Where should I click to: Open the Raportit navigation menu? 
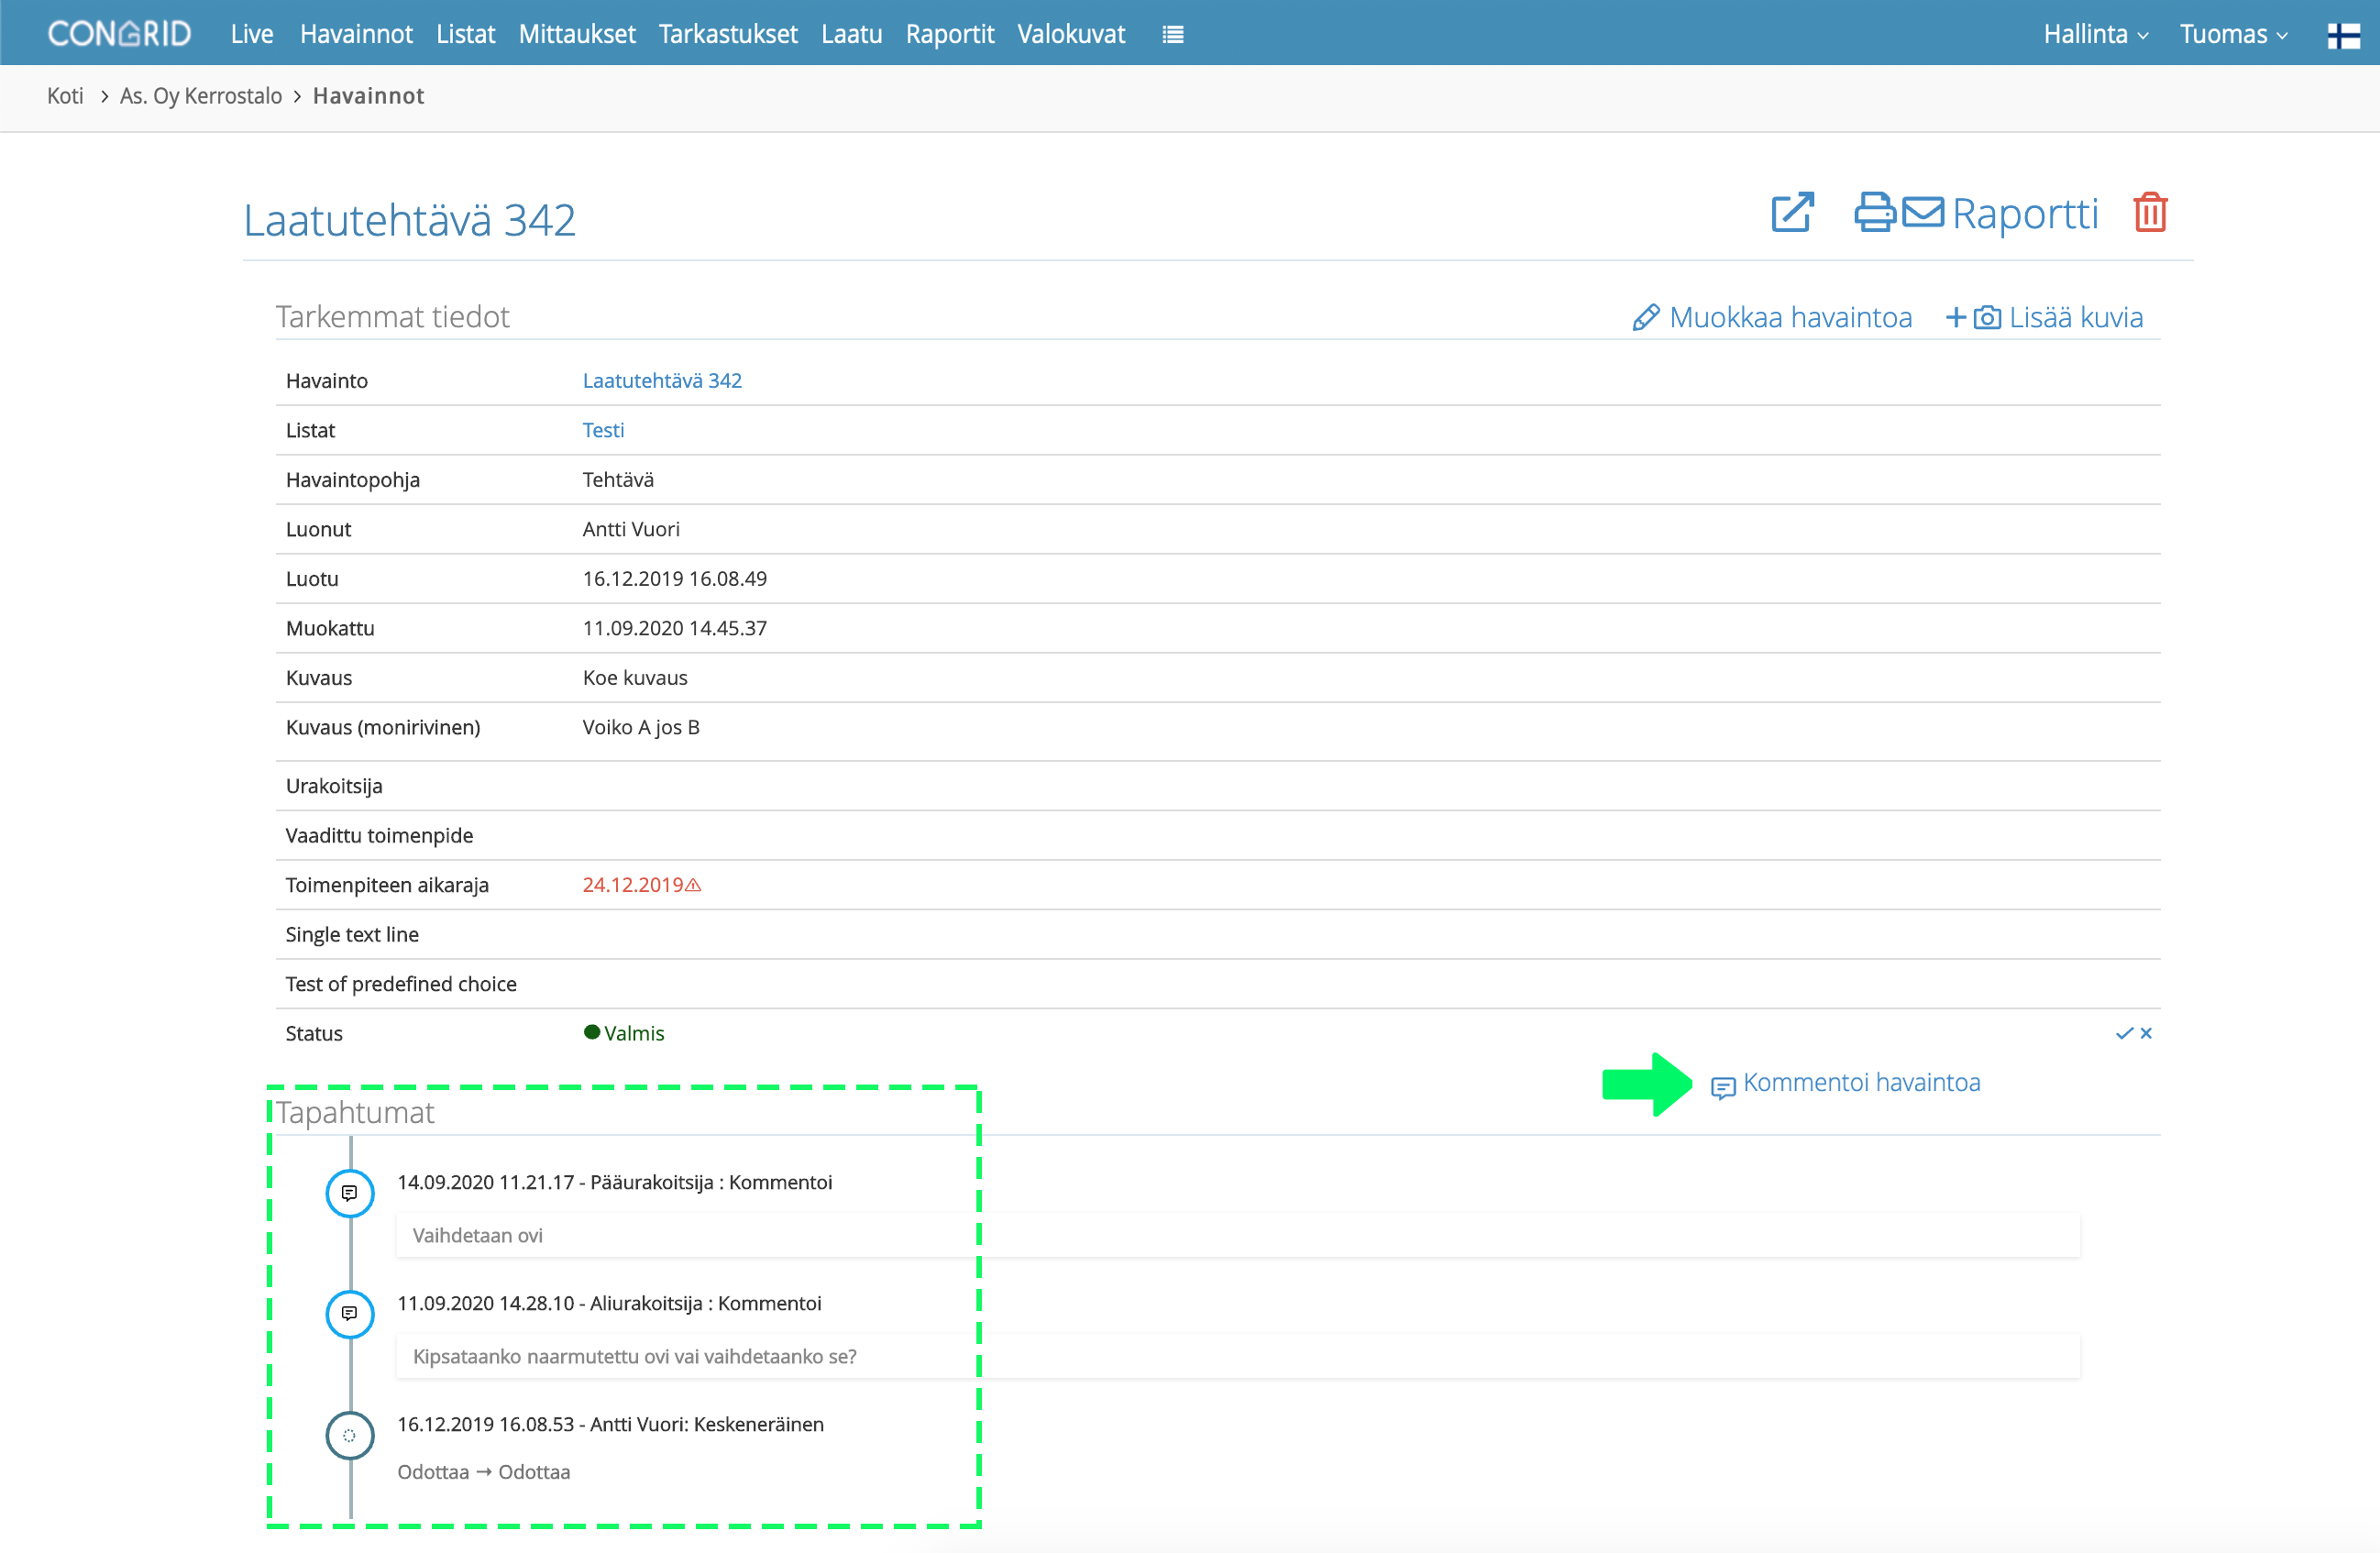click(950, 34)
